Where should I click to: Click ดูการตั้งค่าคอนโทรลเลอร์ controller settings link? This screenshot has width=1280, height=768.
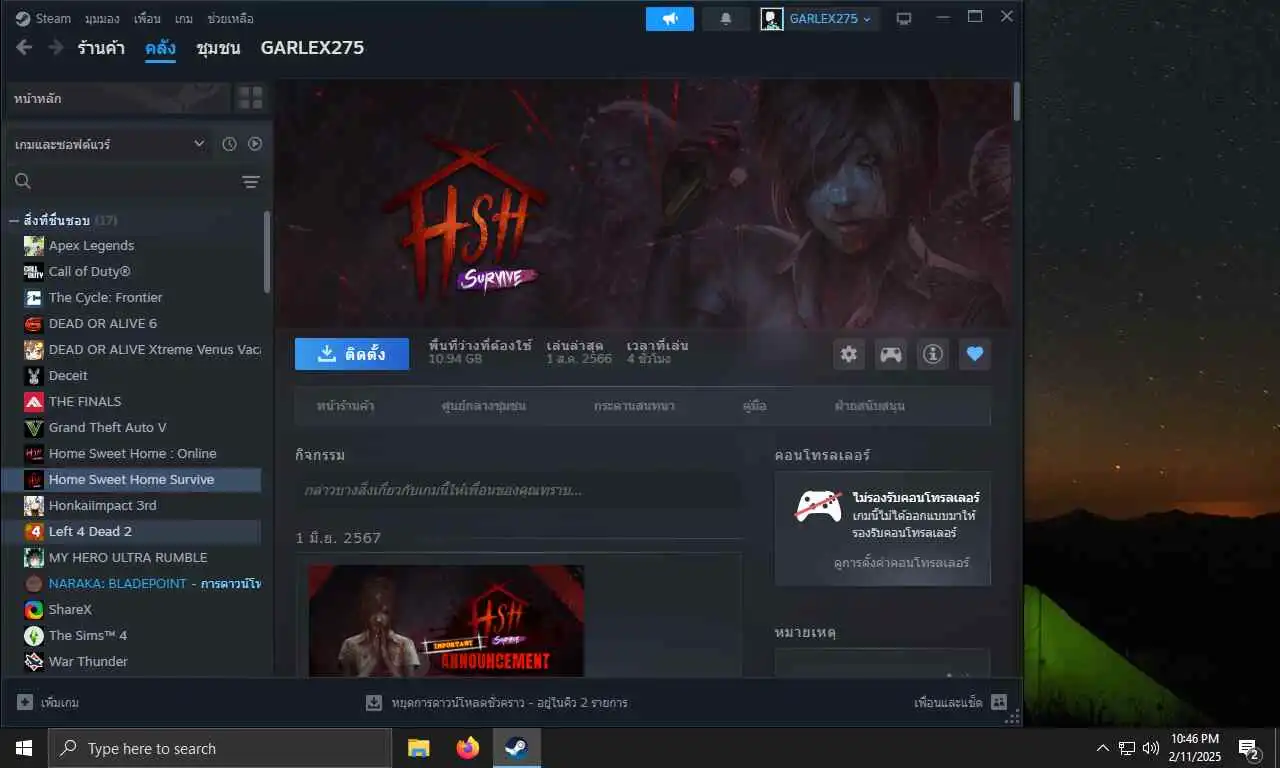902,563
